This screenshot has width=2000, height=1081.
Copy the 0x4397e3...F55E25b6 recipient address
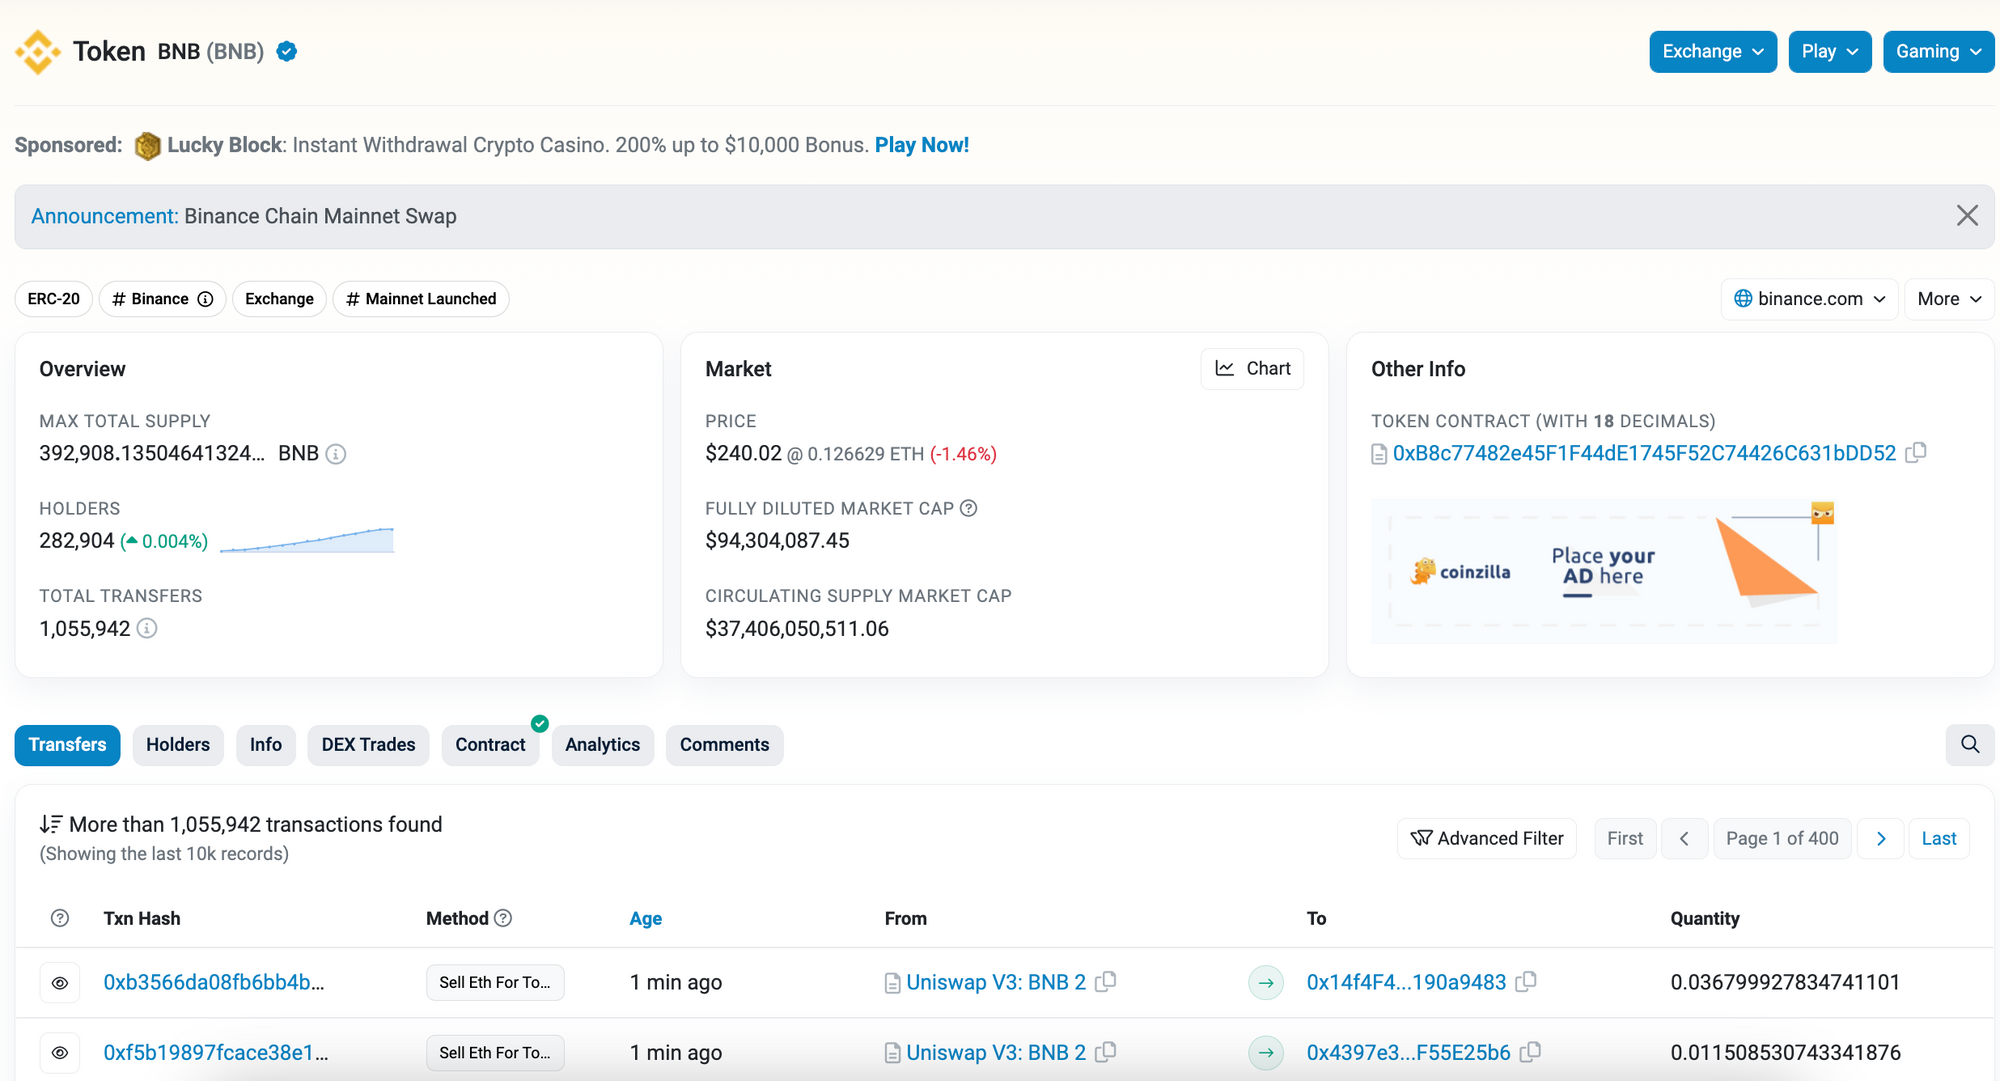(1530, 1052)
